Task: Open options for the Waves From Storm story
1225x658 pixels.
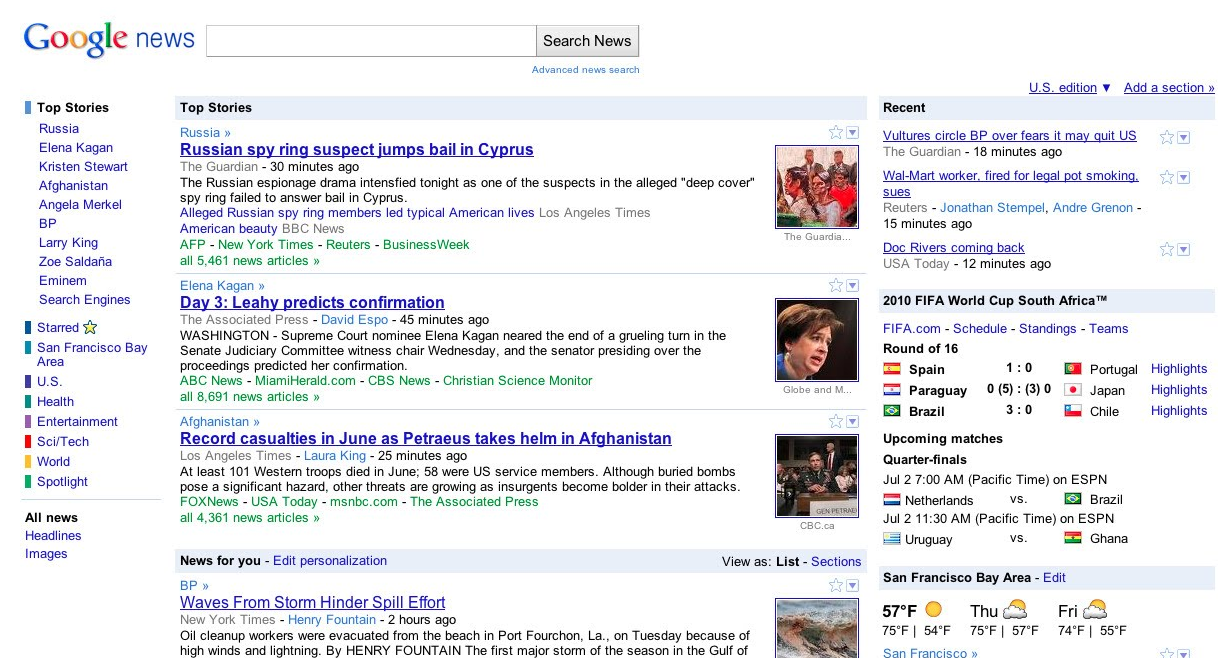Action: [x=852, y=584]
